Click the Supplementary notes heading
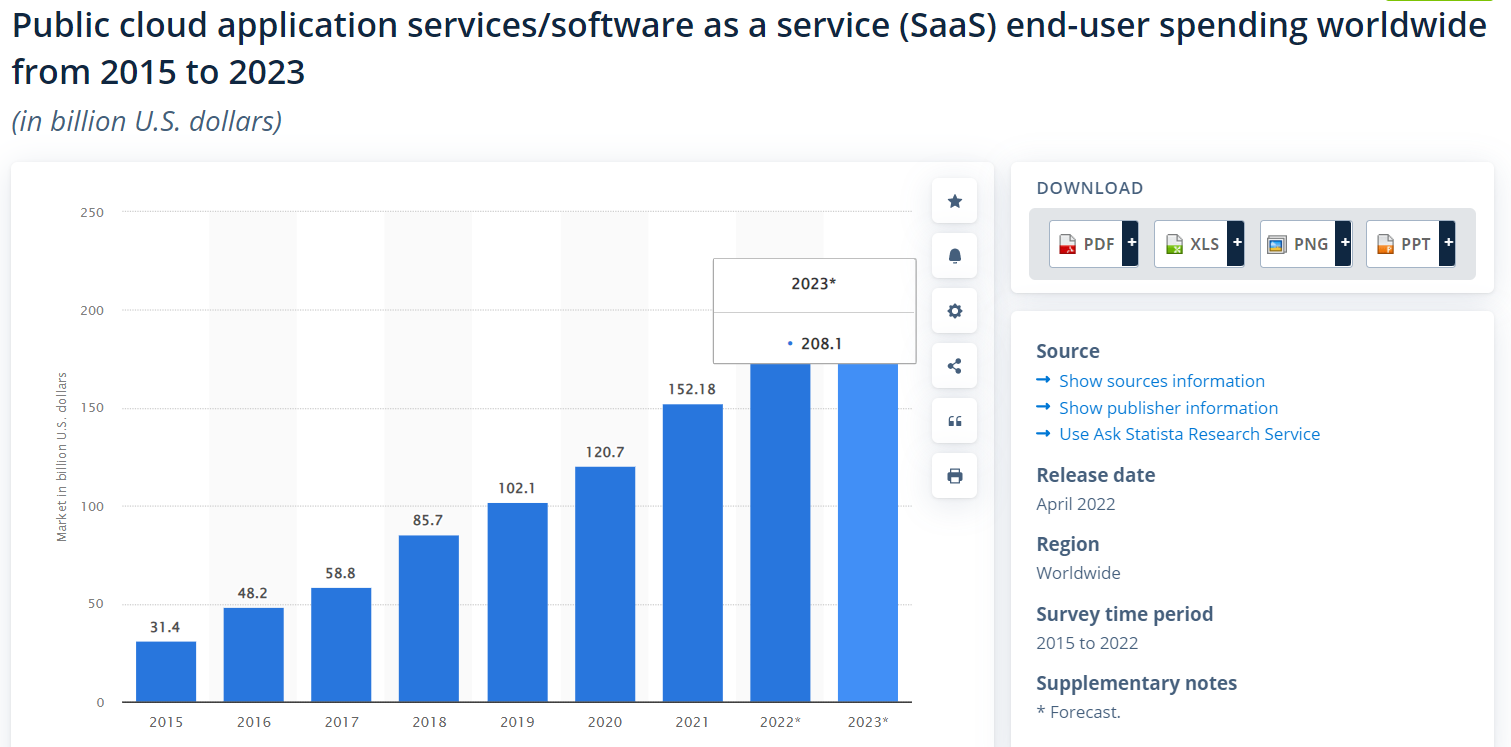 click(1136, 683)
